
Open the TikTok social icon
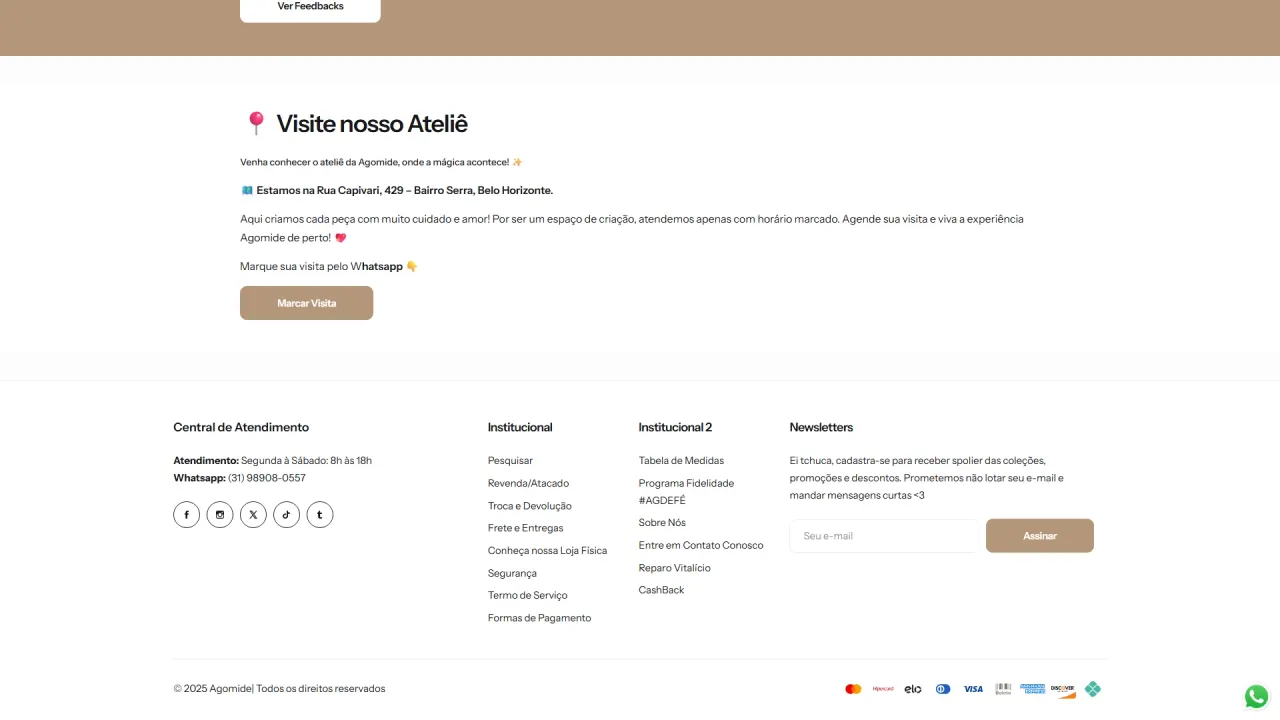286,515
